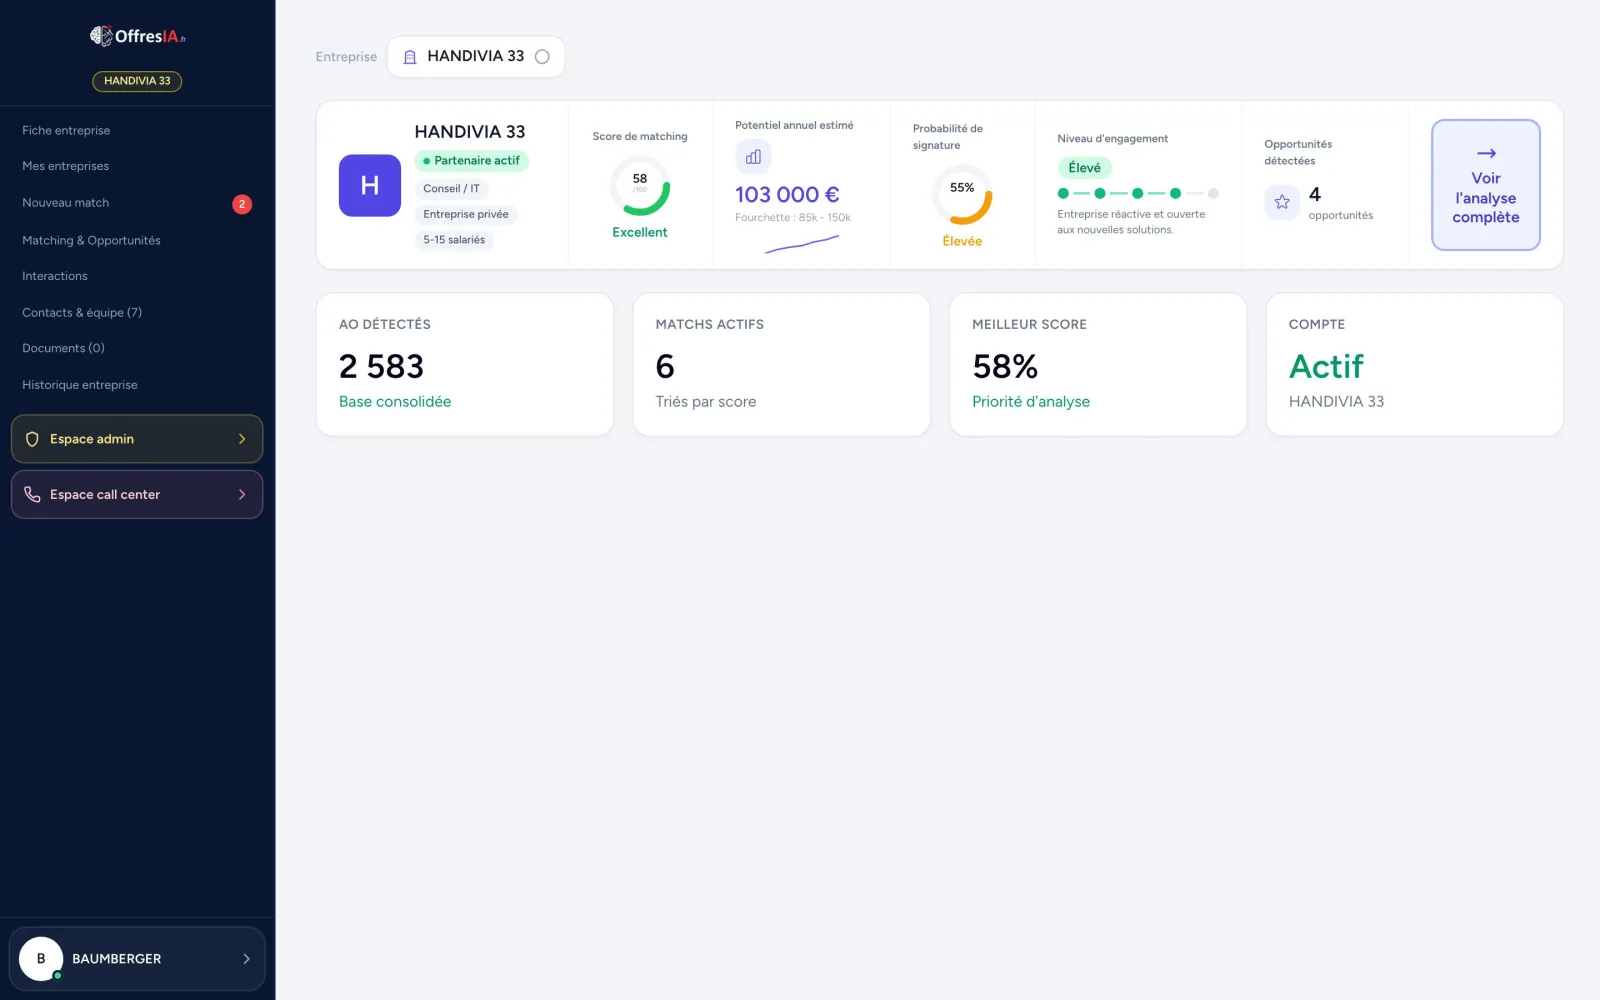Click the Triés par score text
1600x1000 pixels.
click(706, 402)
